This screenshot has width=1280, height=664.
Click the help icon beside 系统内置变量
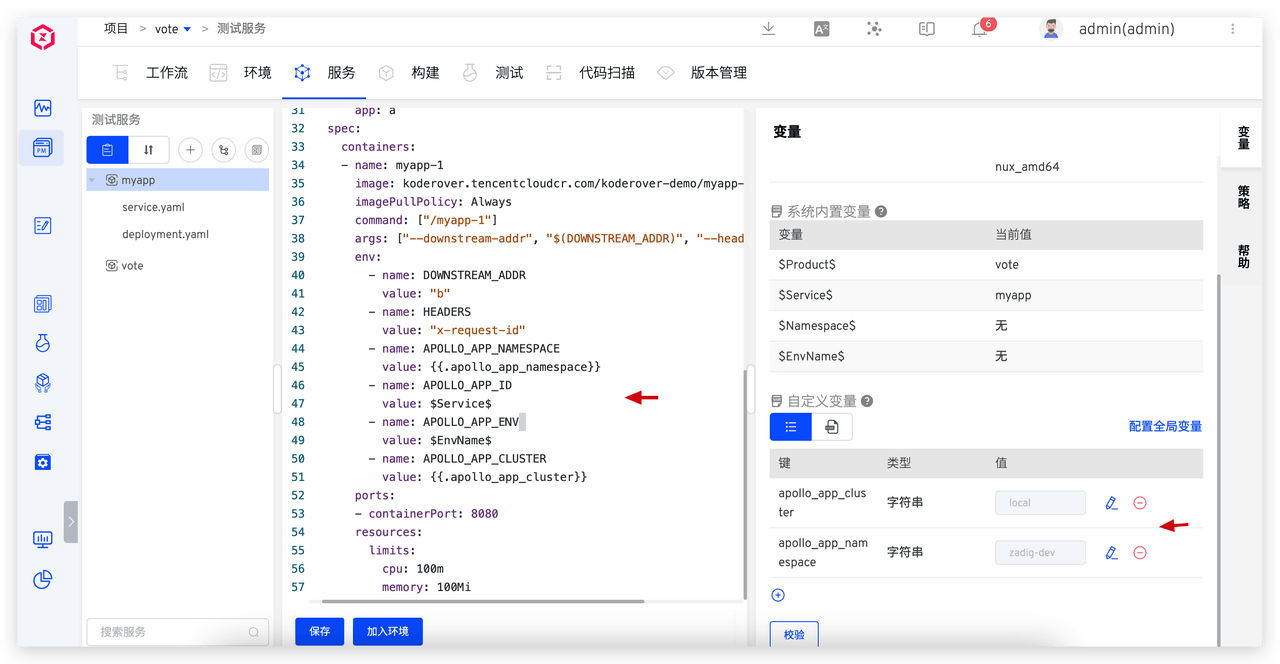pyautogui.click(x=881, y=212)
